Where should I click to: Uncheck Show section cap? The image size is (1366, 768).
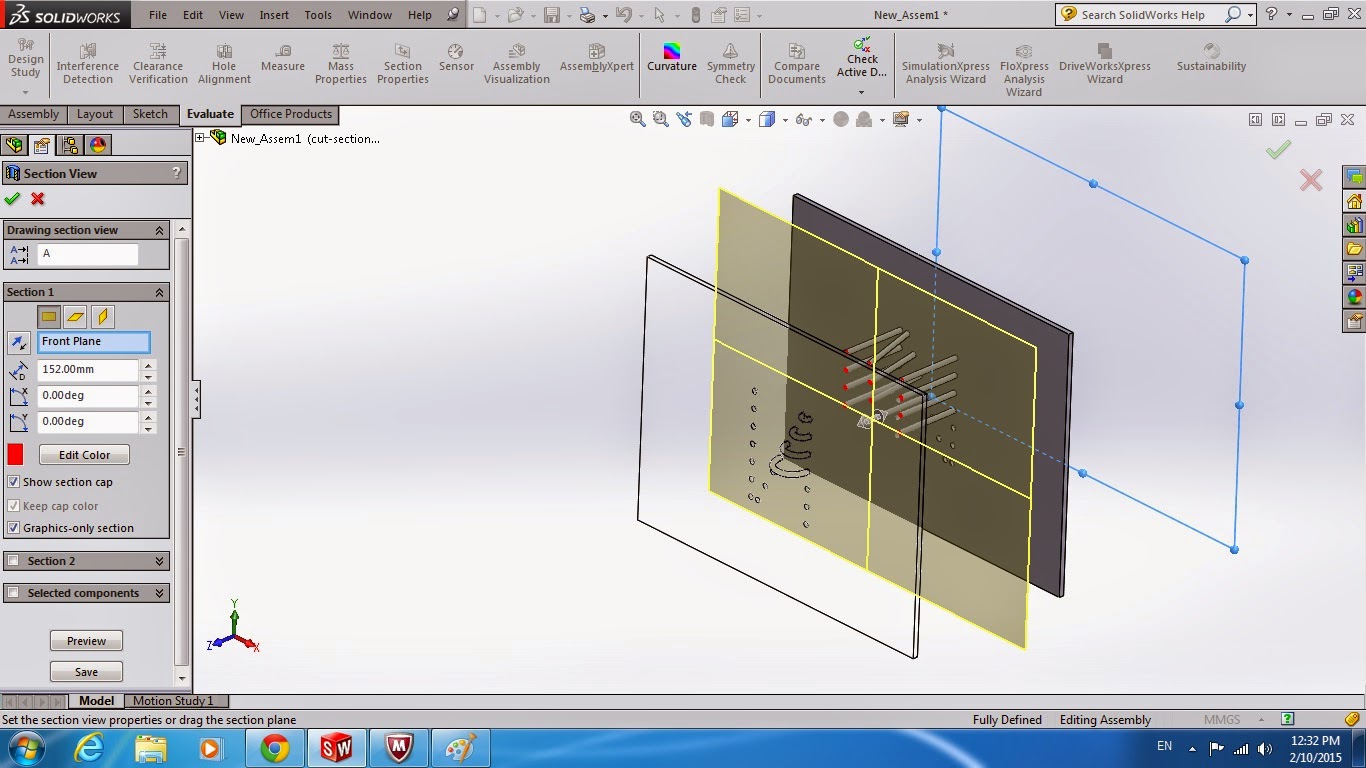tap(13, 482)
